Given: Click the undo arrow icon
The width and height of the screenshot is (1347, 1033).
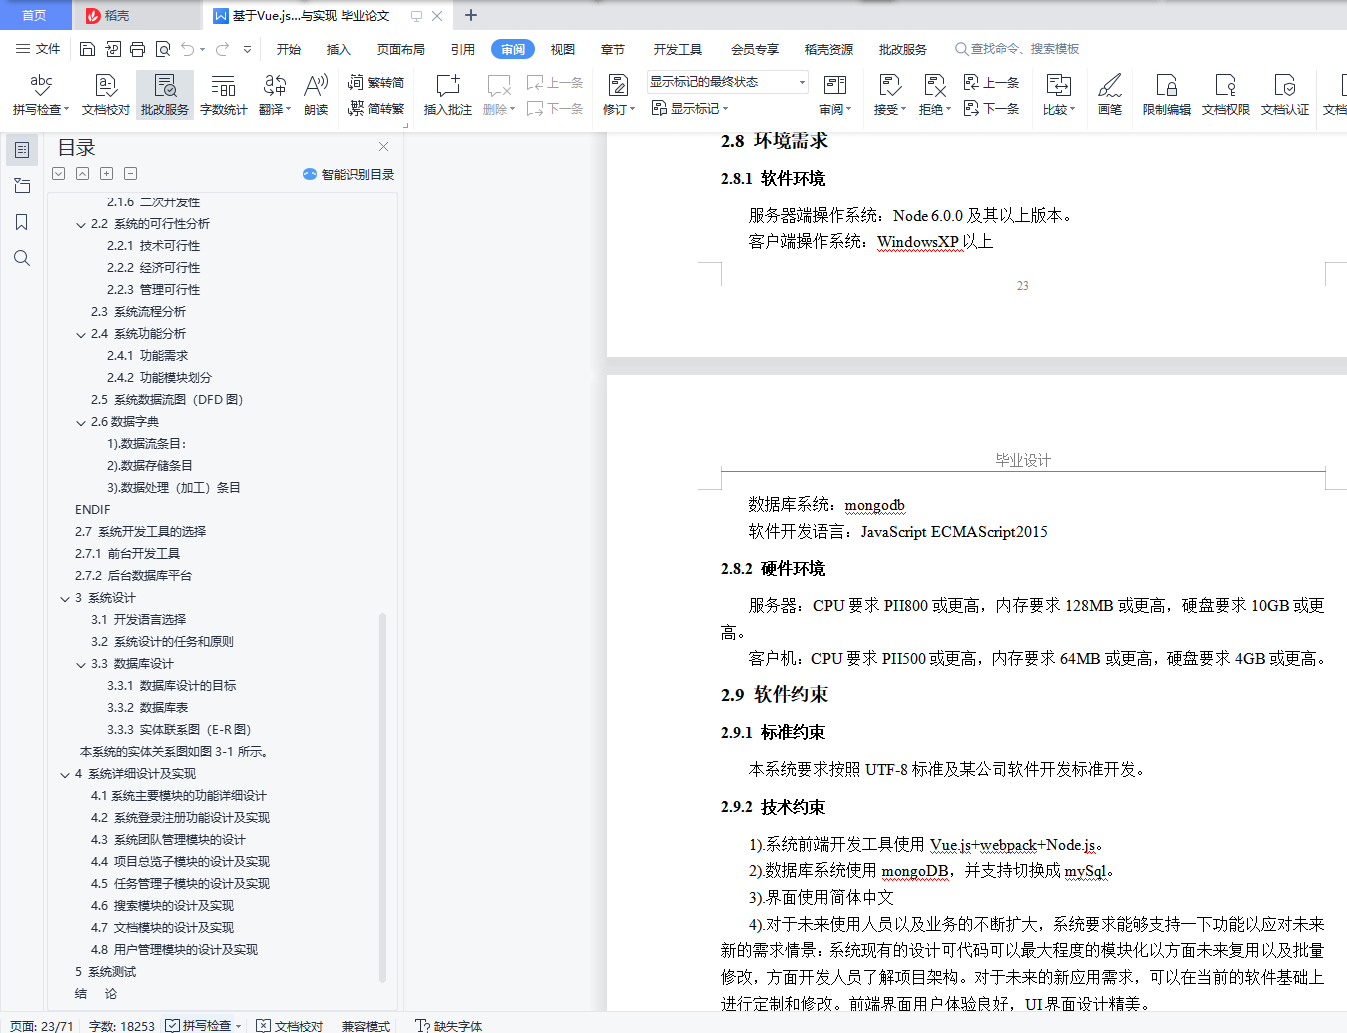Looking at the screenshot, I should pyautogui.click(x=188, y=49).
